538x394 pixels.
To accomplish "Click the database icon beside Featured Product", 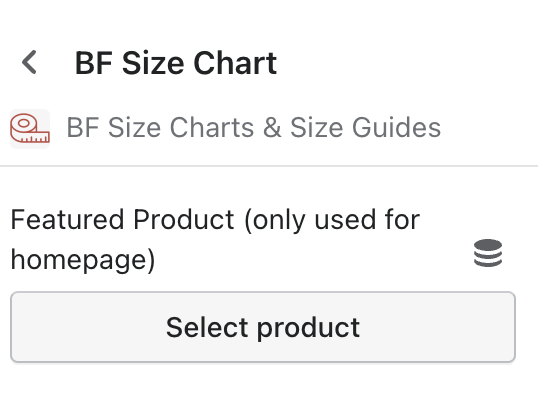I will pyautogui.click(x=488, y=253).
